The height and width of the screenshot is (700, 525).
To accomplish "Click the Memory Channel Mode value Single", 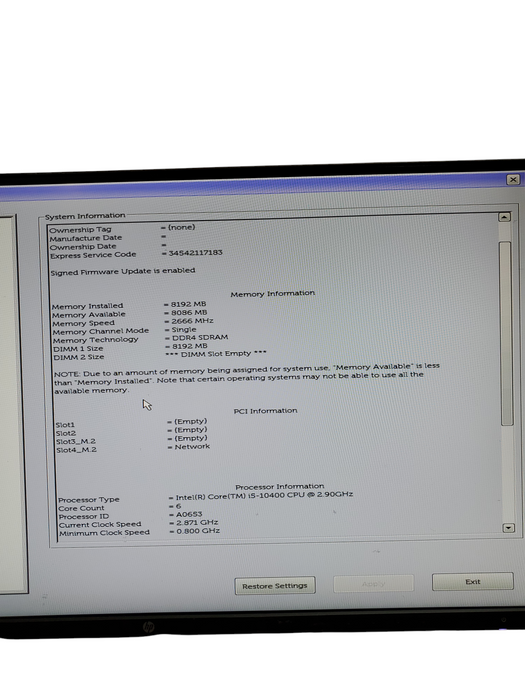I will tap(184, 329).
